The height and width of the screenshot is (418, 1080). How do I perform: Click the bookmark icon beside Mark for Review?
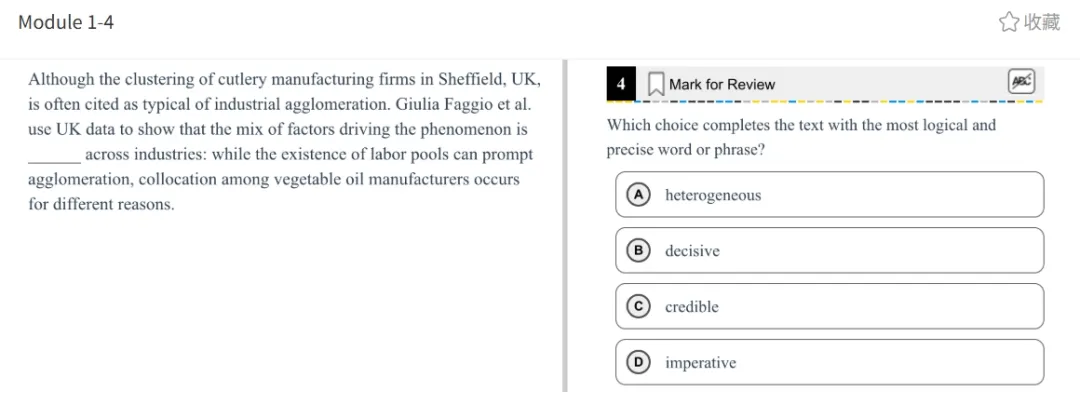[656, 84]
